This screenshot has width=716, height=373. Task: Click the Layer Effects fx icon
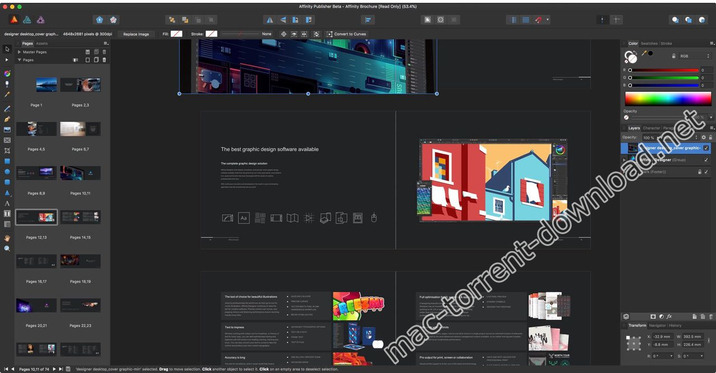(669, 316)
